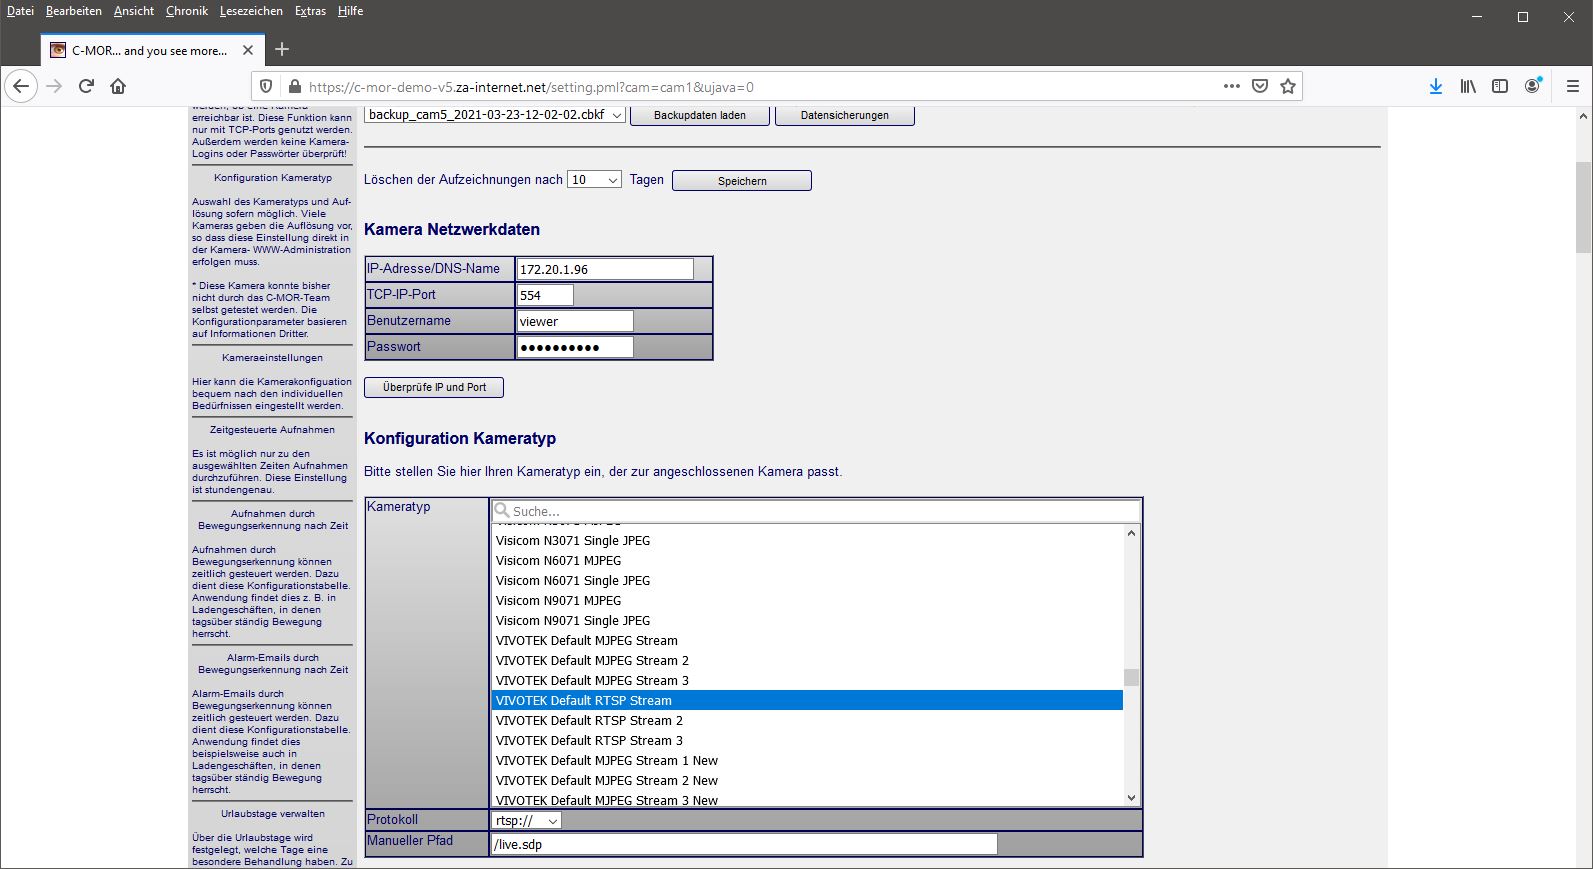Viewport: 1593px width, 869px height.
Task: Show library bookmarks and history
Action: (x=1468, y=86)
